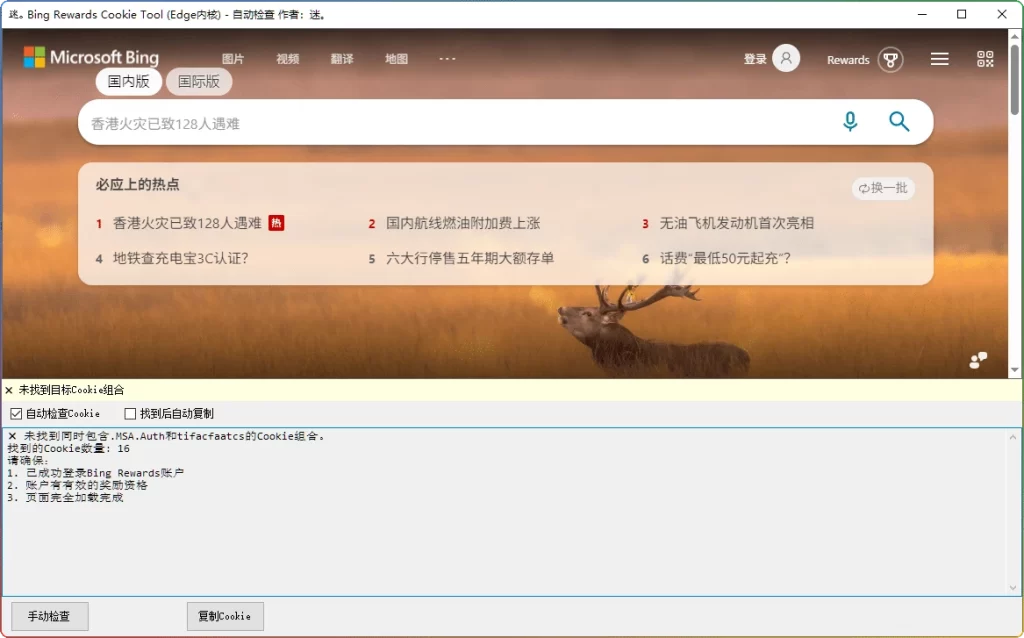Uncheck the 自动检查Cookie checkbox
Viewport: 1024px width, 638px height.
click(16, 413)
